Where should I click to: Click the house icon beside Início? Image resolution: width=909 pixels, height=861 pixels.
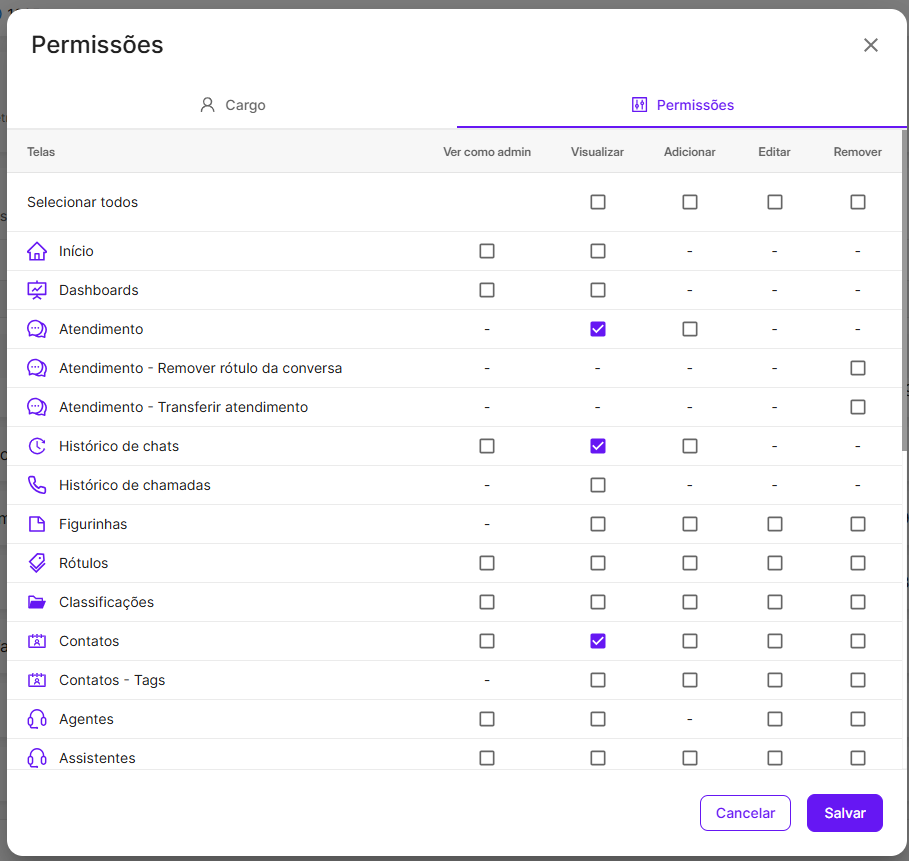point(37,251)
